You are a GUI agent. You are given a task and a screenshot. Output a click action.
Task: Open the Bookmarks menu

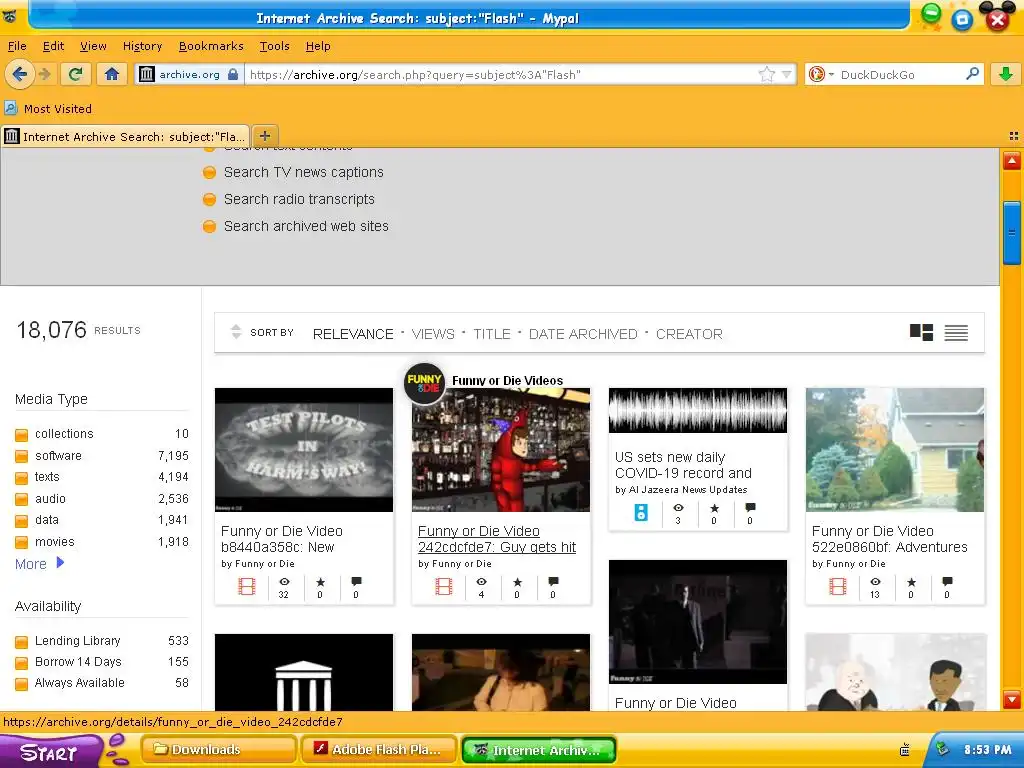(211, 46)
